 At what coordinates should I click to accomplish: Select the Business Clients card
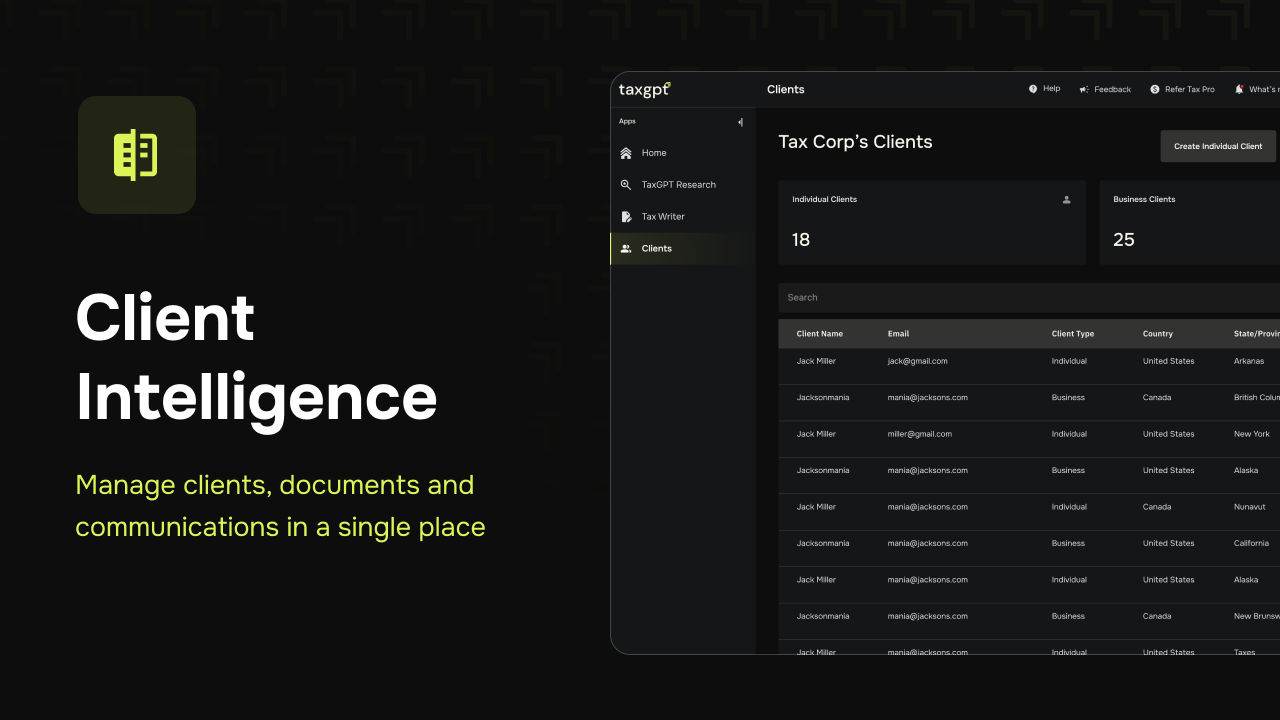[x=1189, y=222]
